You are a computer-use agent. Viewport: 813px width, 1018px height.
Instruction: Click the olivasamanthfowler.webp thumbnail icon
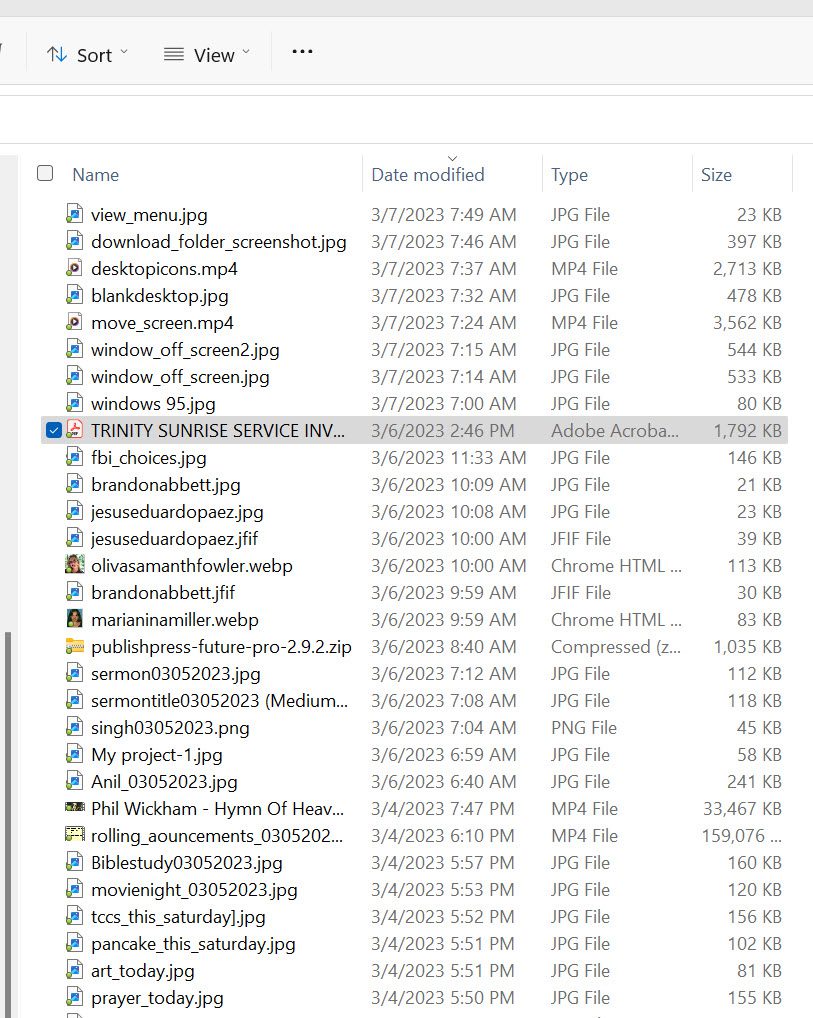tap(75, 565)
